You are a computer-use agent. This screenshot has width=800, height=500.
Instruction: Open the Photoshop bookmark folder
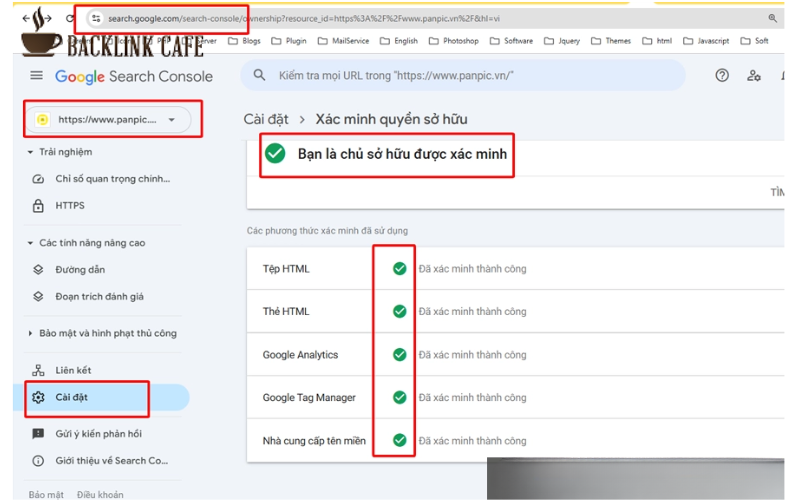tap(454, 41)
